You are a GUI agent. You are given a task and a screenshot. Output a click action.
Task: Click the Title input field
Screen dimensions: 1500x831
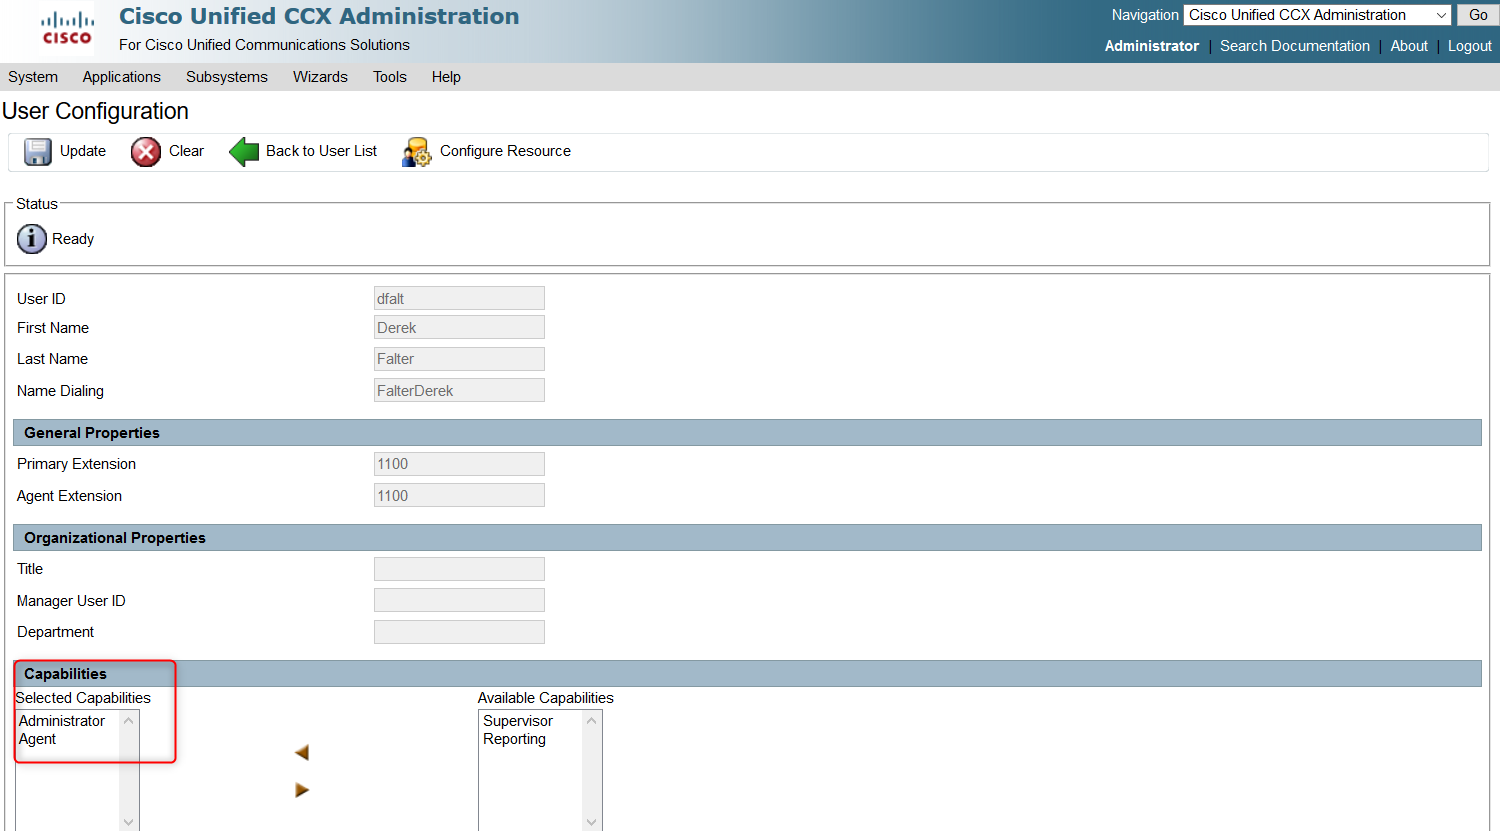tap(459, 568)
